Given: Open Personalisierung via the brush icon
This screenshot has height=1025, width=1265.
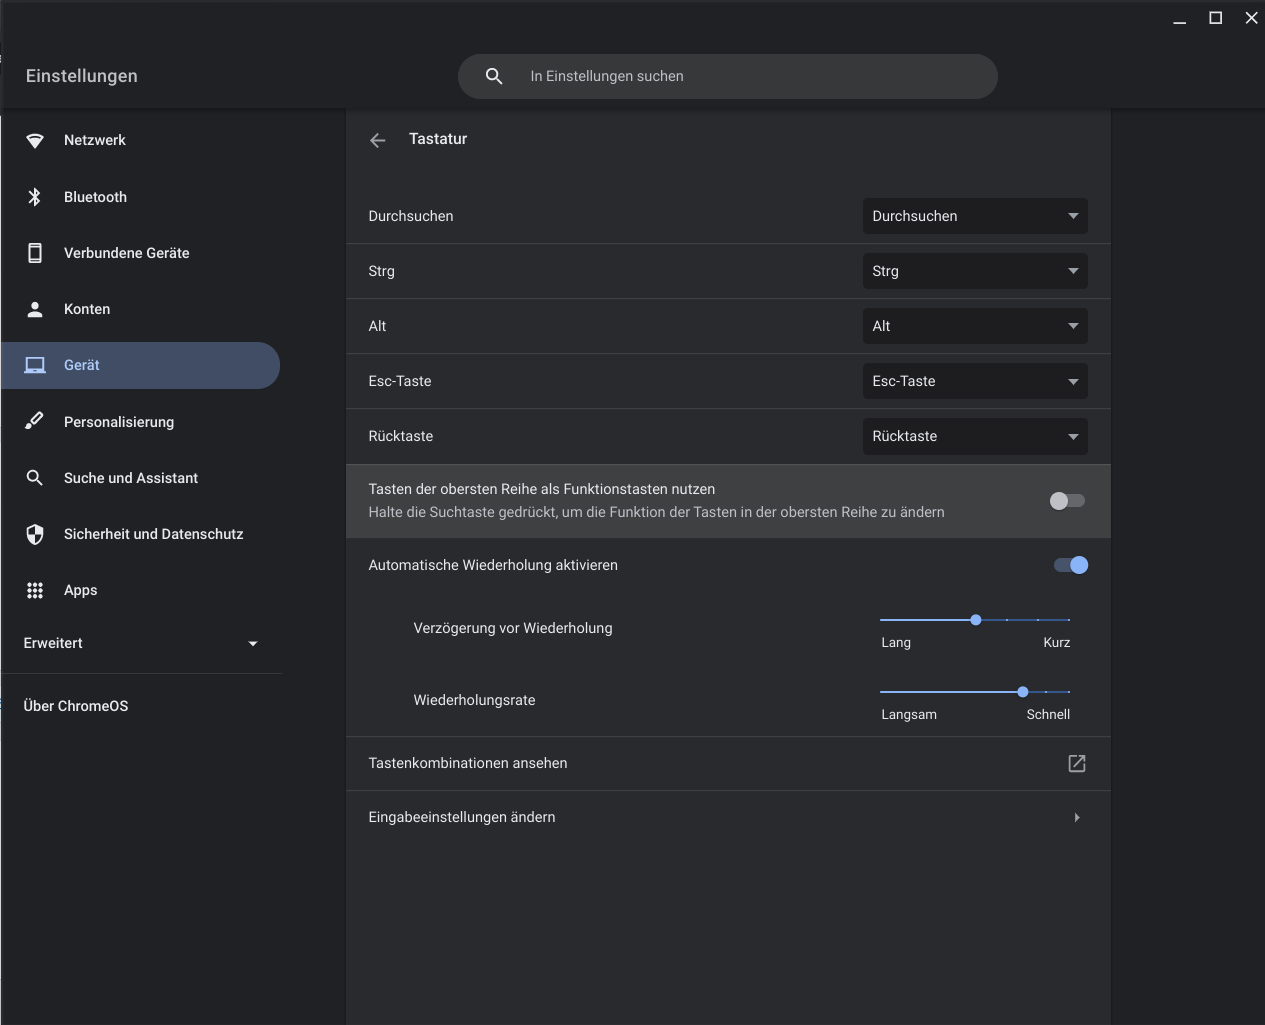Looking at the screenshot, I should [x=35, y=421].
